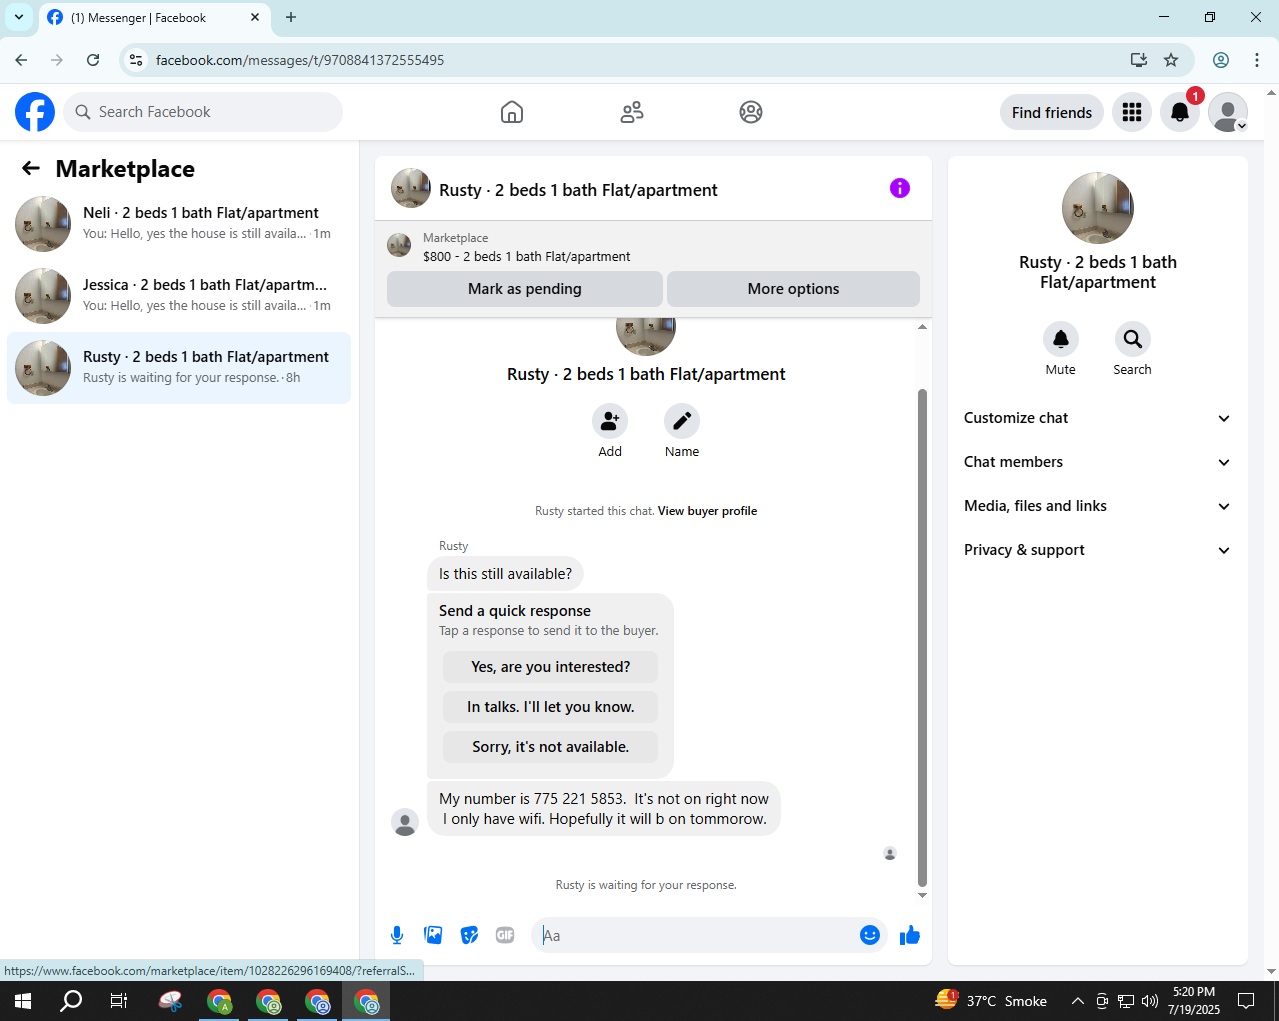Search in conversation magnifier icon

coord(1133,339)
